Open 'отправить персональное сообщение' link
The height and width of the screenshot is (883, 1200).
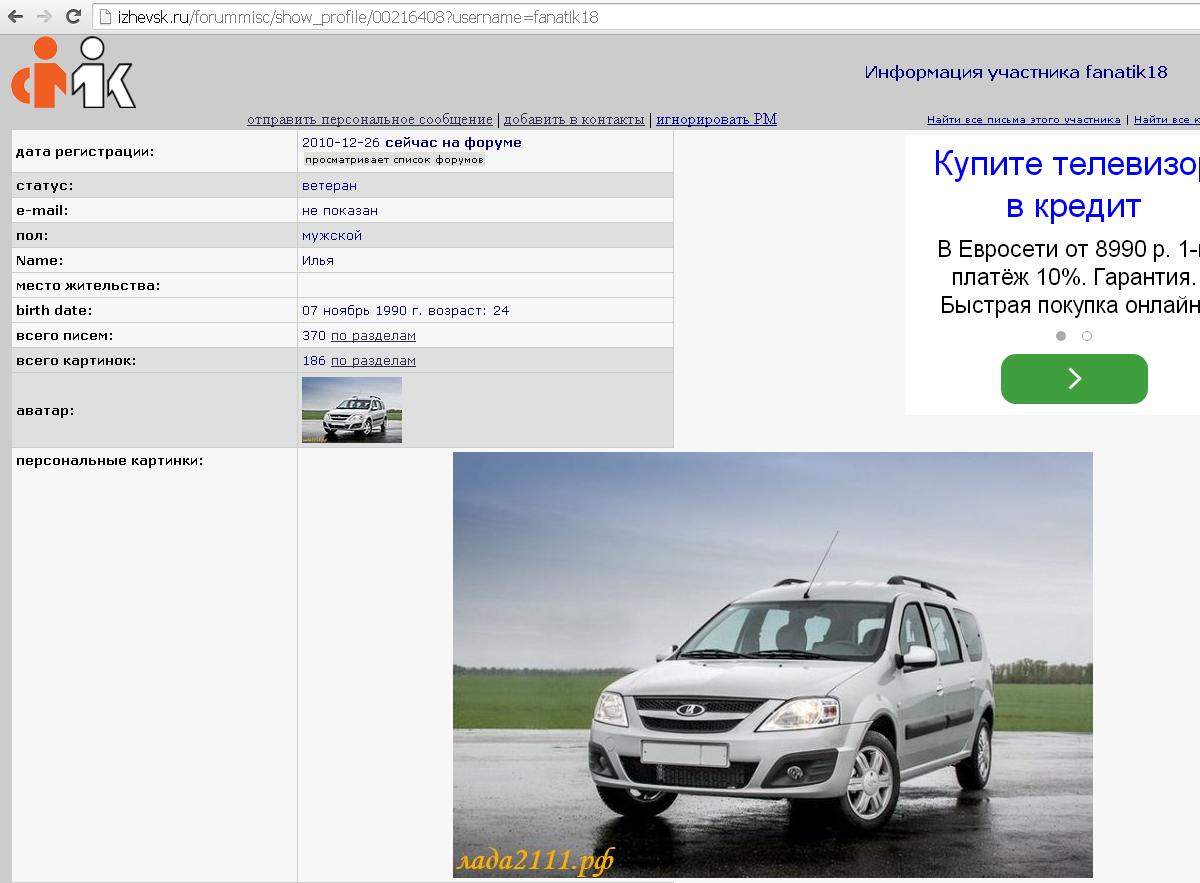click(x=369, y=120)
